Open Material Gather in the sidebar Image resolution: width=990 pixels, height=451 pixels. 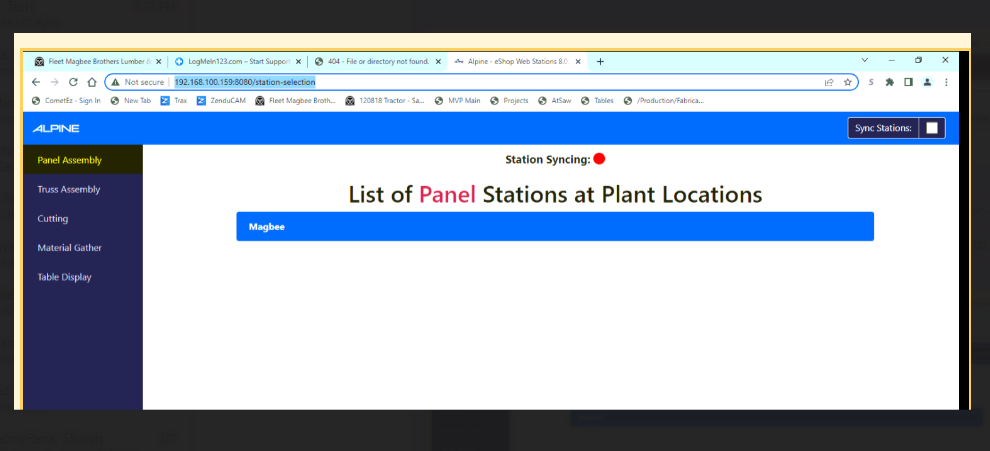click(83, 248)
